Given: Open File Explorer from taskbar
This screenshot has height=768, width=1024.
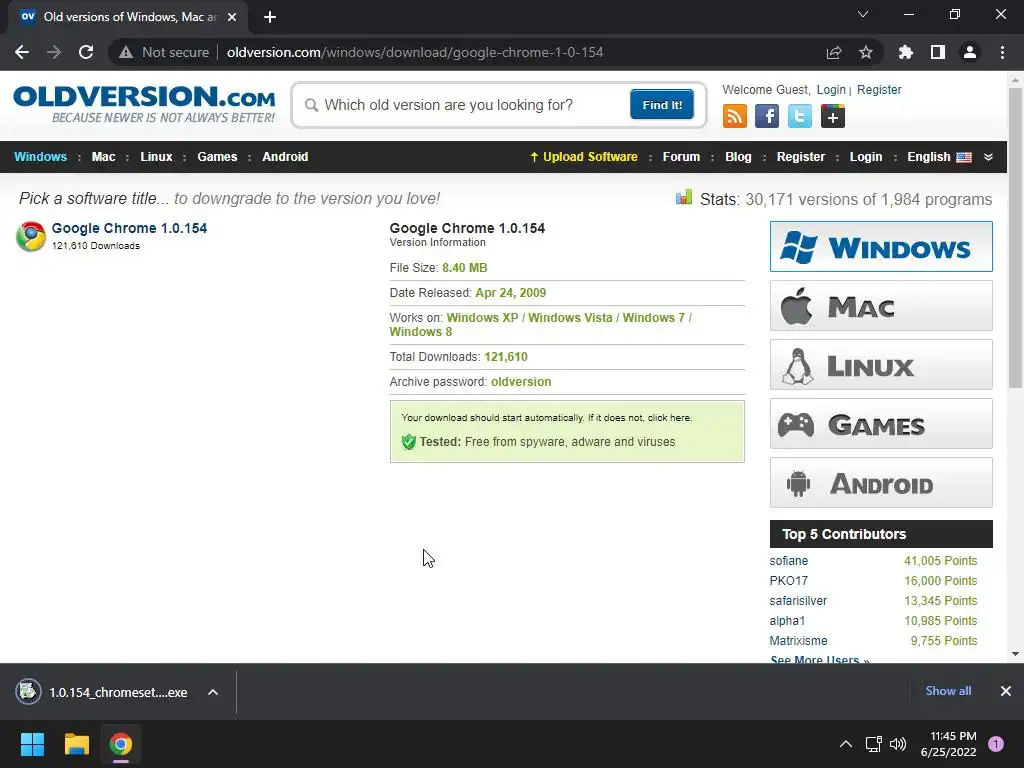Looking at the screenshot, I should coord(76,744).
